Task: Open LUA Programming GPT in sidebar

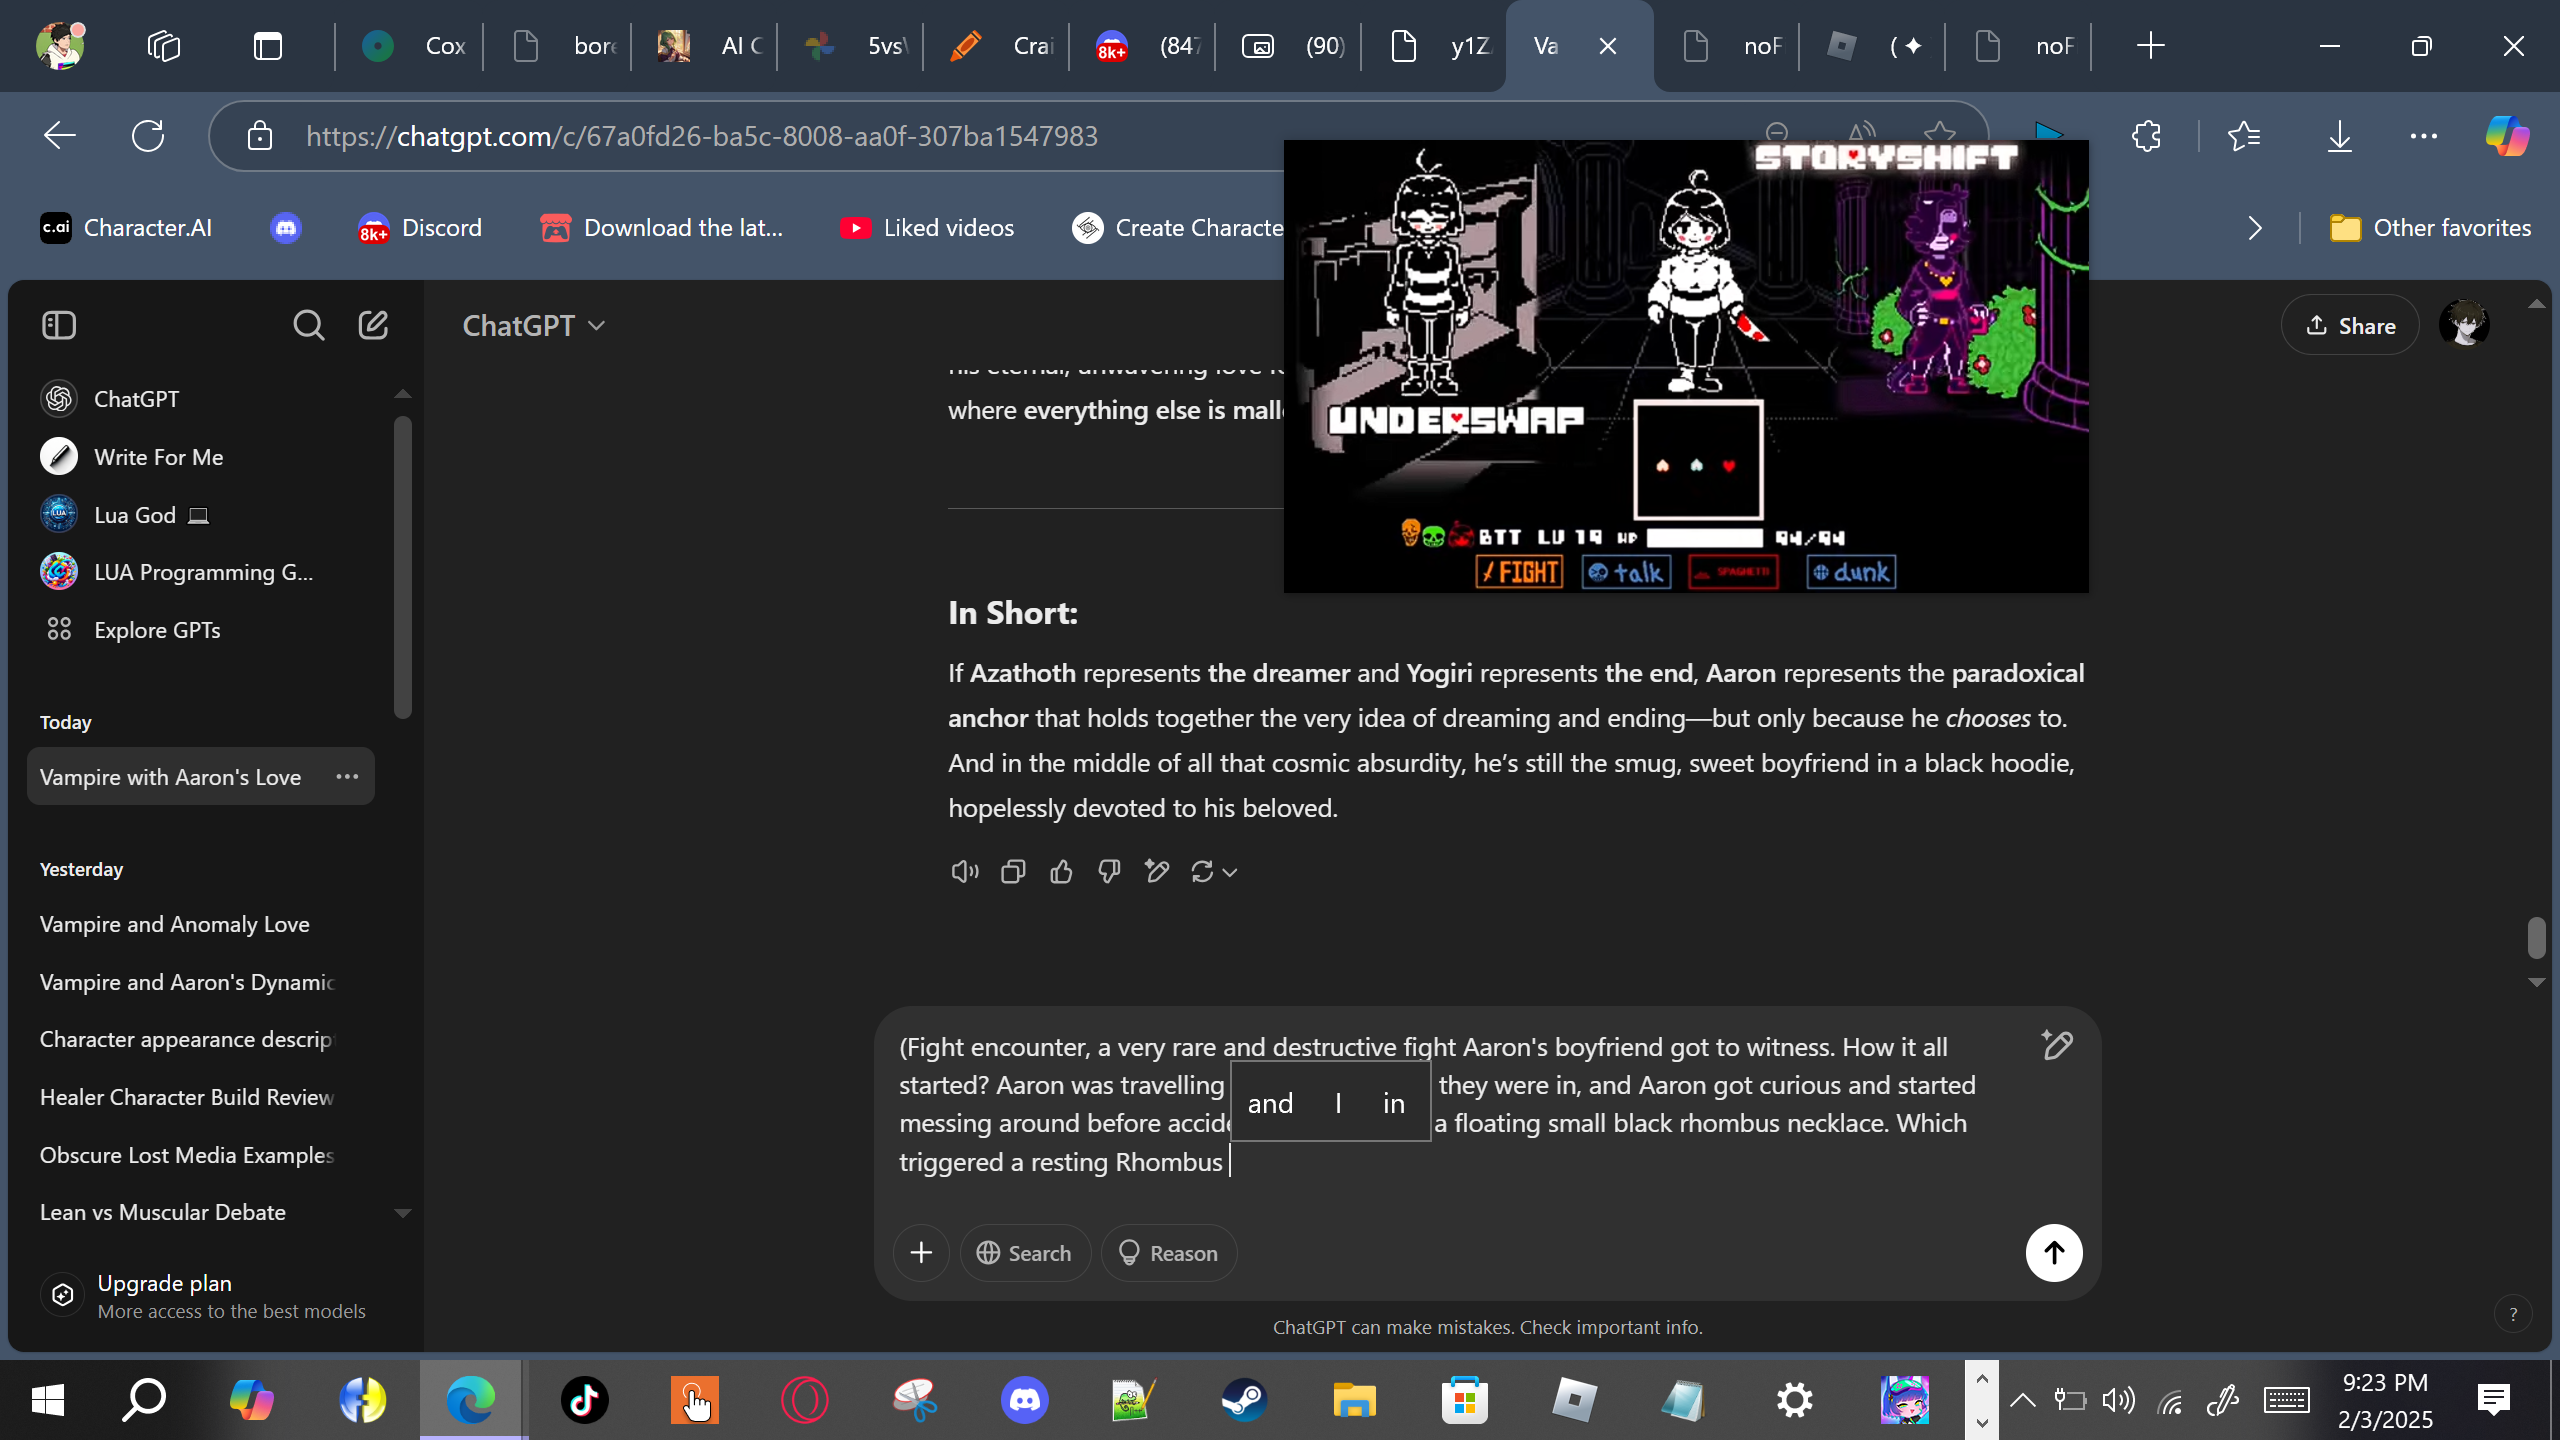Action: click(x=200, y=572)
